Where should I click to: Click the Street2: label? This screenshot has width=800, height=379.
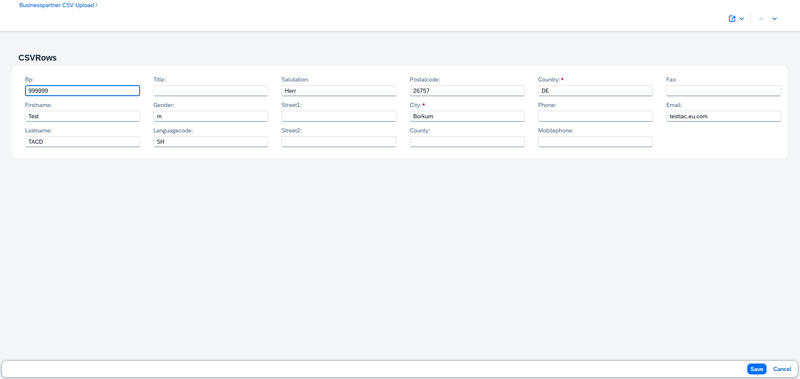pyautogui.click(x=292, y=131)
